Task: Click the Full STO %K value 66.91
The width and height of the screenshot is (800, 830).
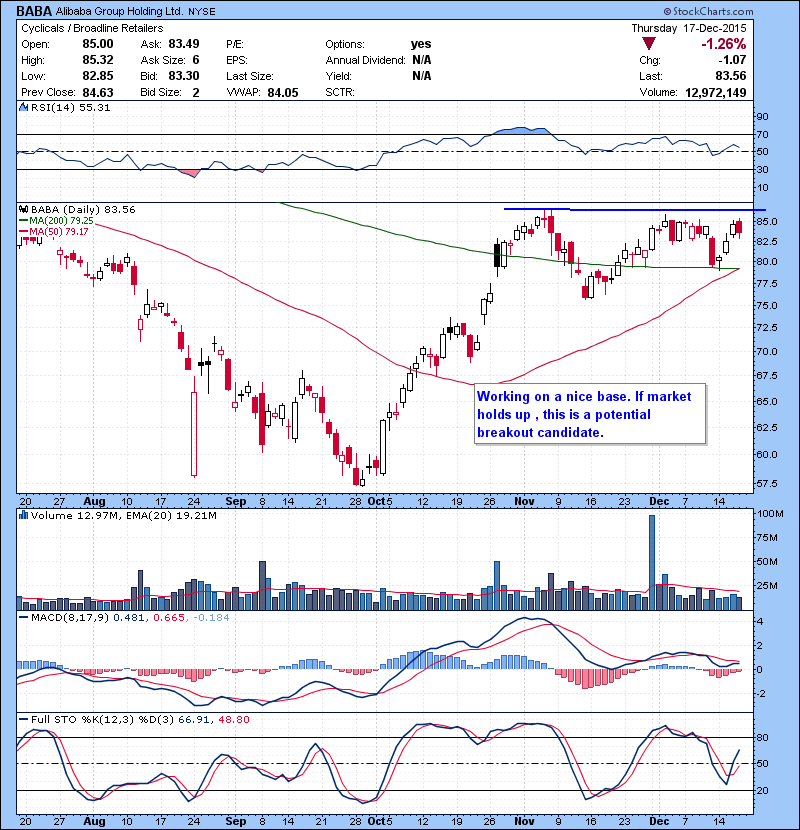Action: pos(194,719)
